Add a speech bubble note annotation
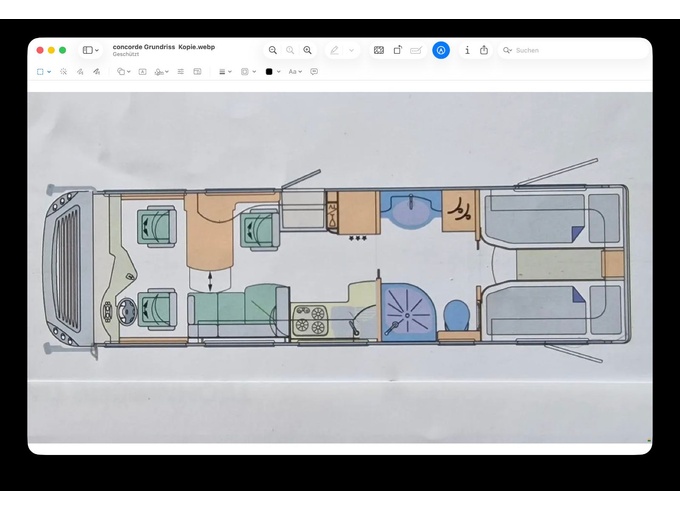Viewport: 680px width, 510px height. pyautogui.click(x=314, y=72)
